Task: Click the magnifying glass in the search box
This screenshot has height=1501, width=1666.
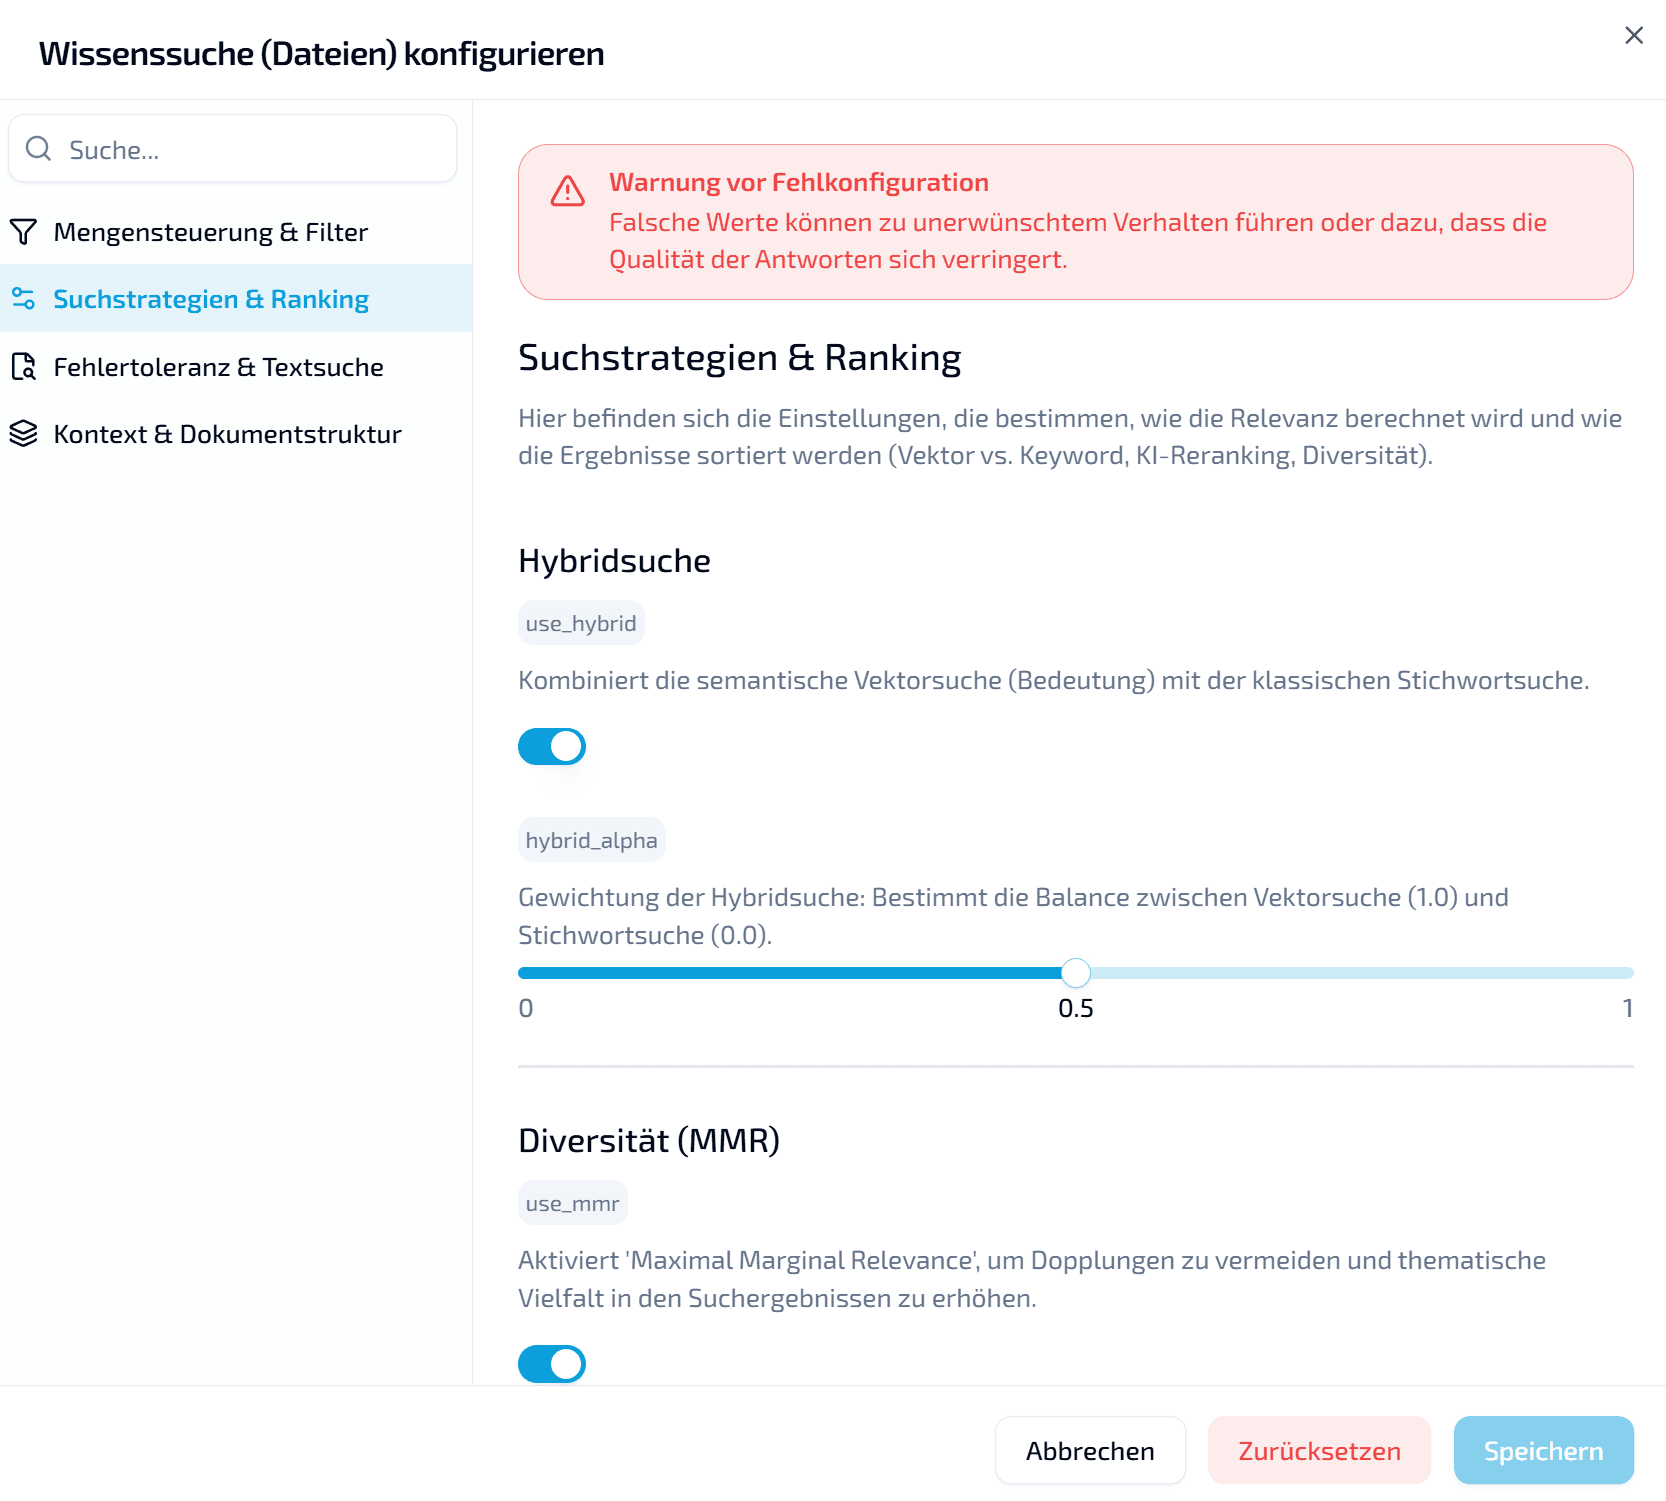Action: (39, 148)
